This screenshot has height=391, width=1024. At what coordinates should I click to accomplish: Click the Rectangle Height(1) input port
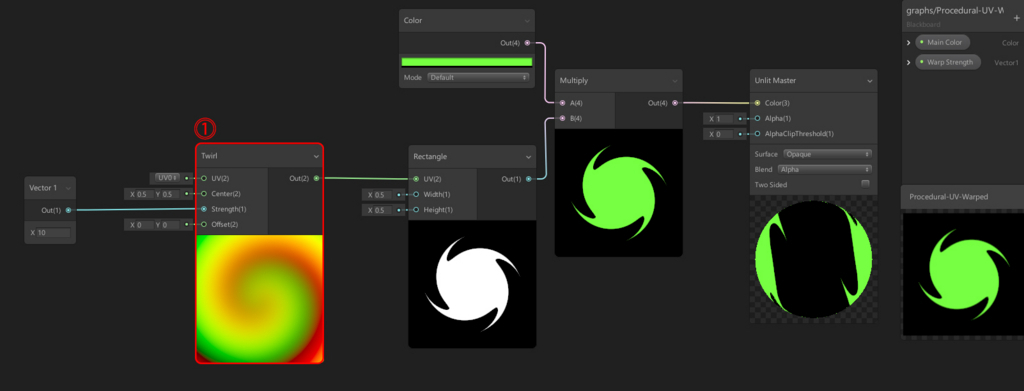pyautogui.click(x=416, y=210)
